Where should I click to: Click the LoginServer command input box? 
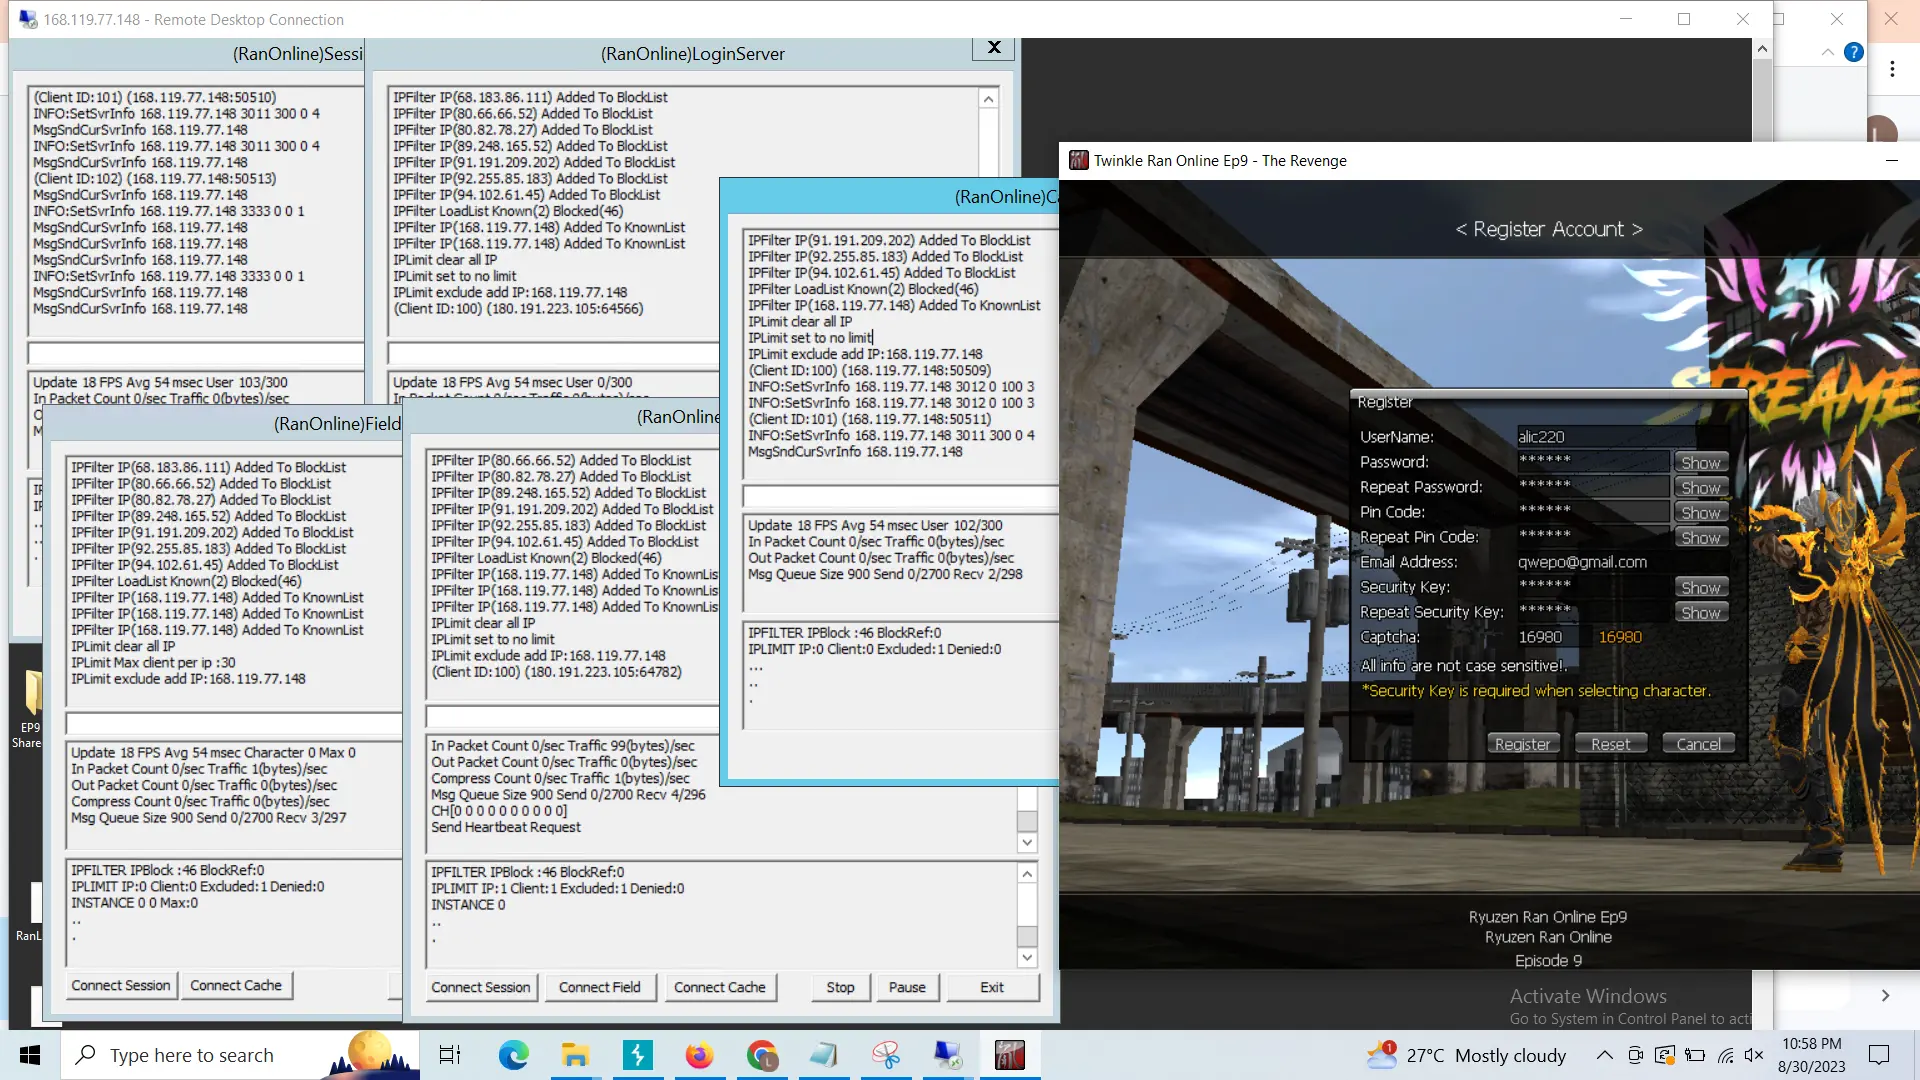[x=553, y=353]
